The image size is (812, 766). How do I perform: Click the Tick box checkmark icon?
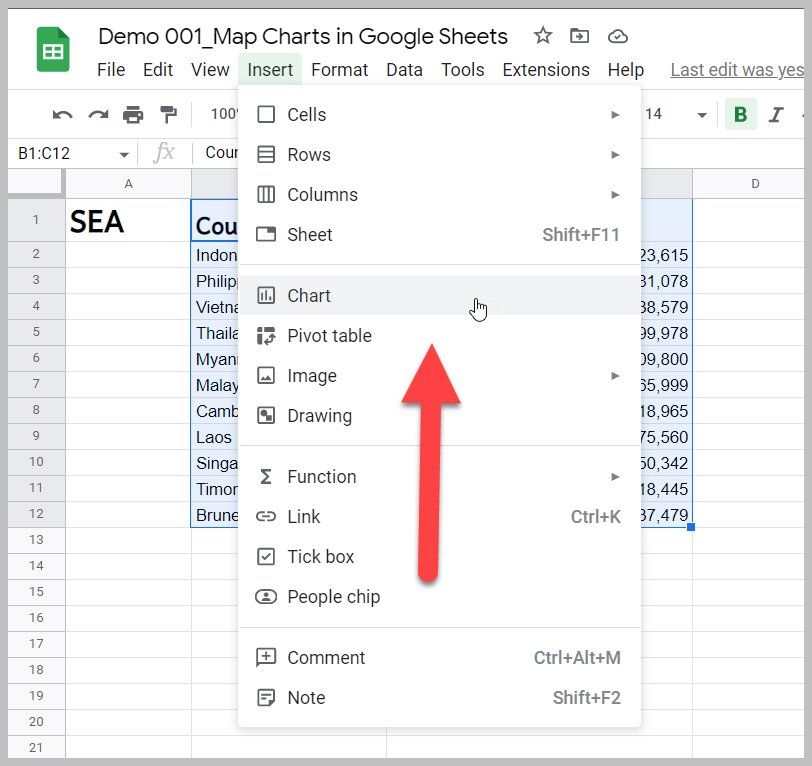click(266, 557)
